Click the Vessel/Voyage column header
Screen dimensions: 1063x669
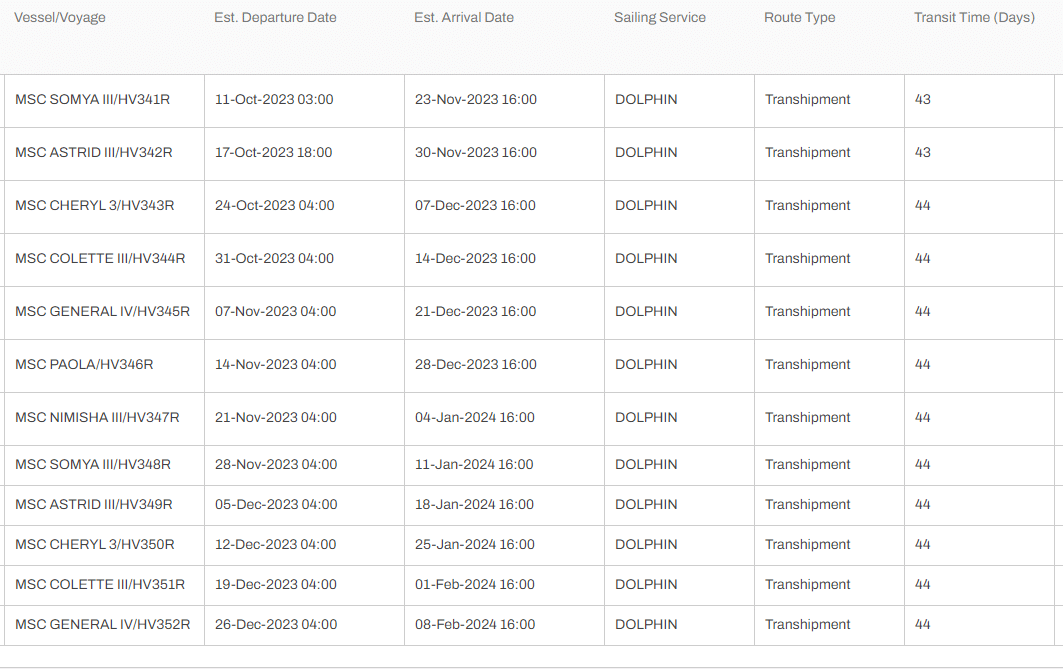click(60, 18)
